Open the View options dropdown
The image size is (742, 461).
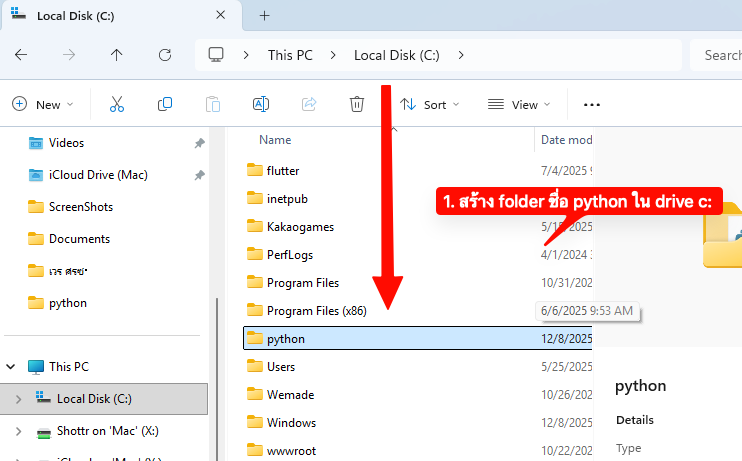tap(516, 104)
